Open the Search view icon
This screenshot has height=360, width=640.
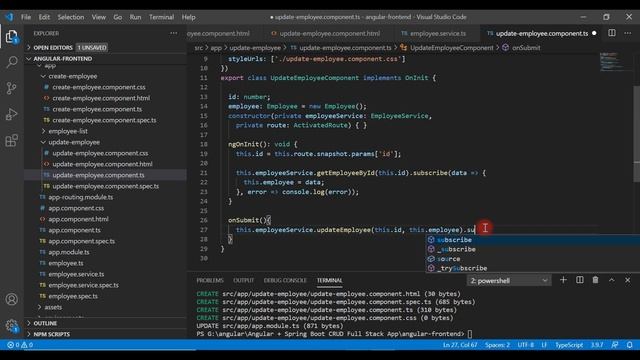tap(11, 62)
